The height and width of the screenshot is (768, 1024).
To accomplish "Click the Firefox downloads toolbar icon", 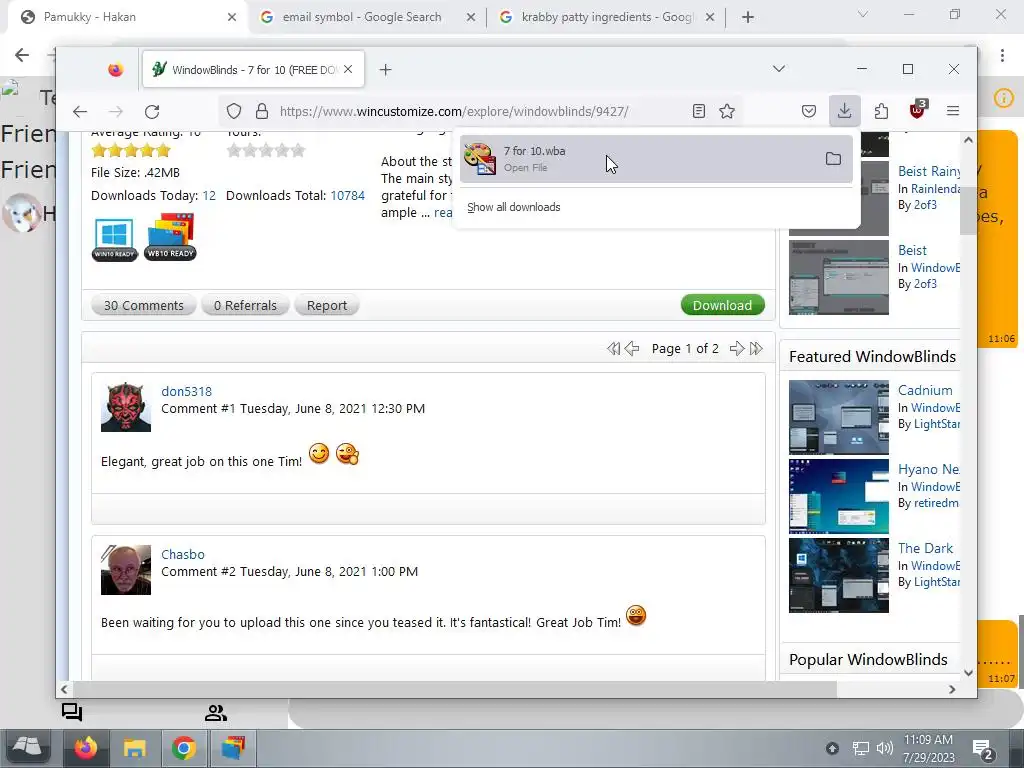I will (844, 111).
